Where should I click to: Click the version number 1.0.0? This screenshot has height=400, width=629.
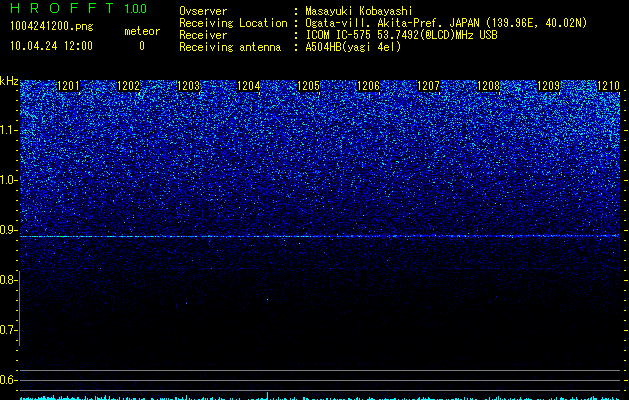coord(136,9)
